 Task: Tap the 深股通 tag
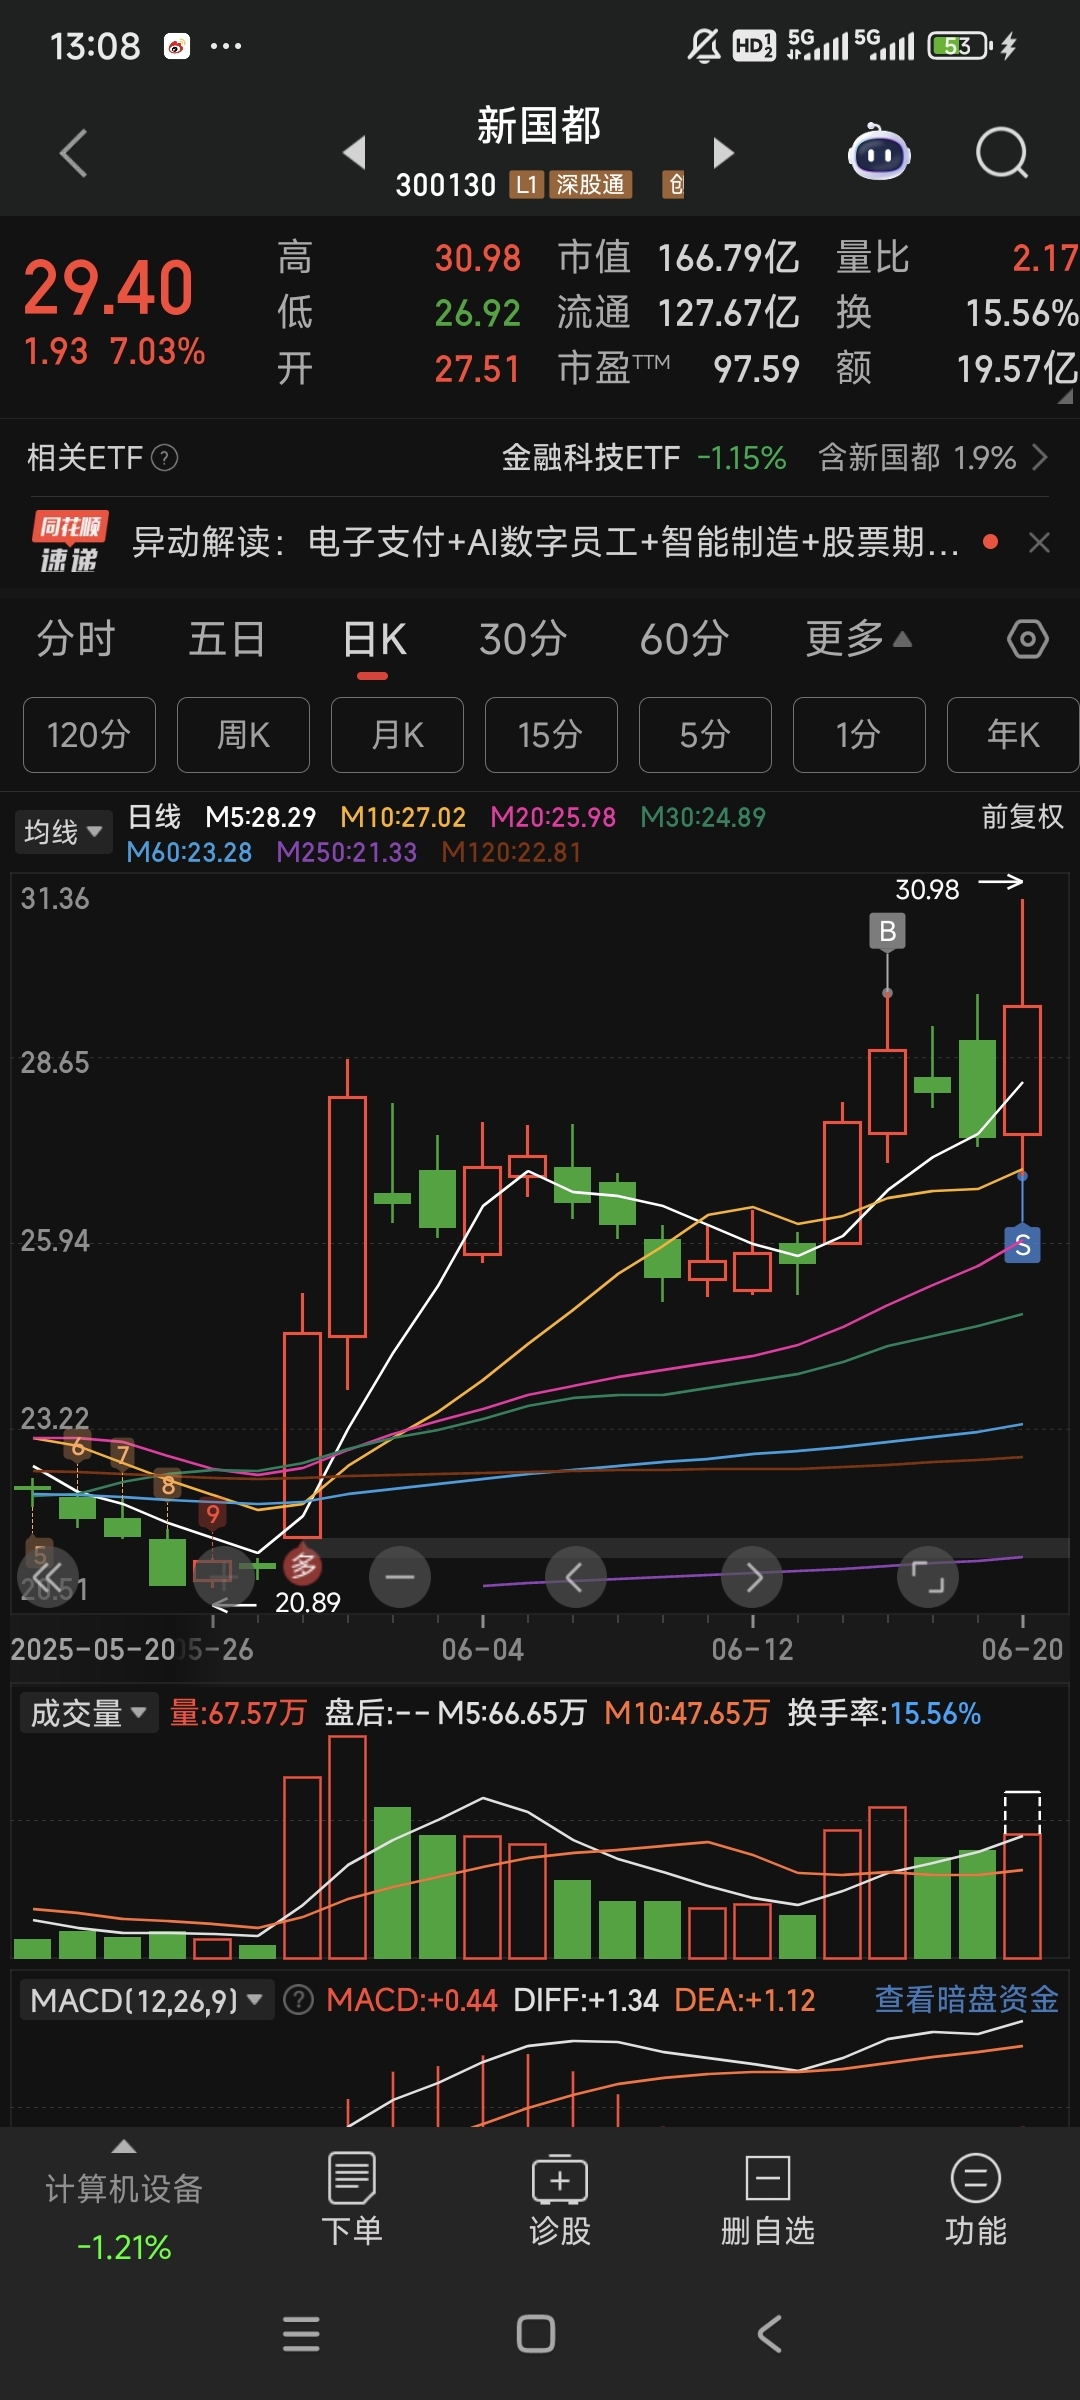pyautogui.click(x=590, y=185)
